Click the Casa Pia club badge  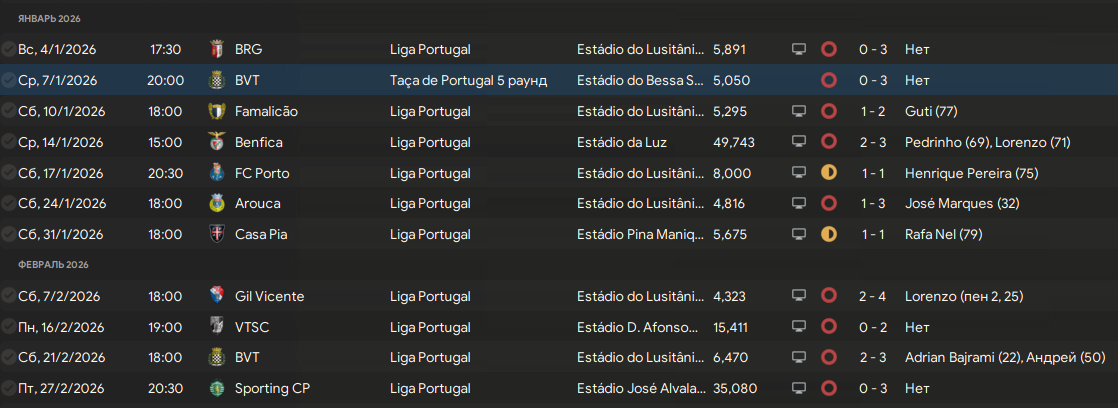pos(216,235)
